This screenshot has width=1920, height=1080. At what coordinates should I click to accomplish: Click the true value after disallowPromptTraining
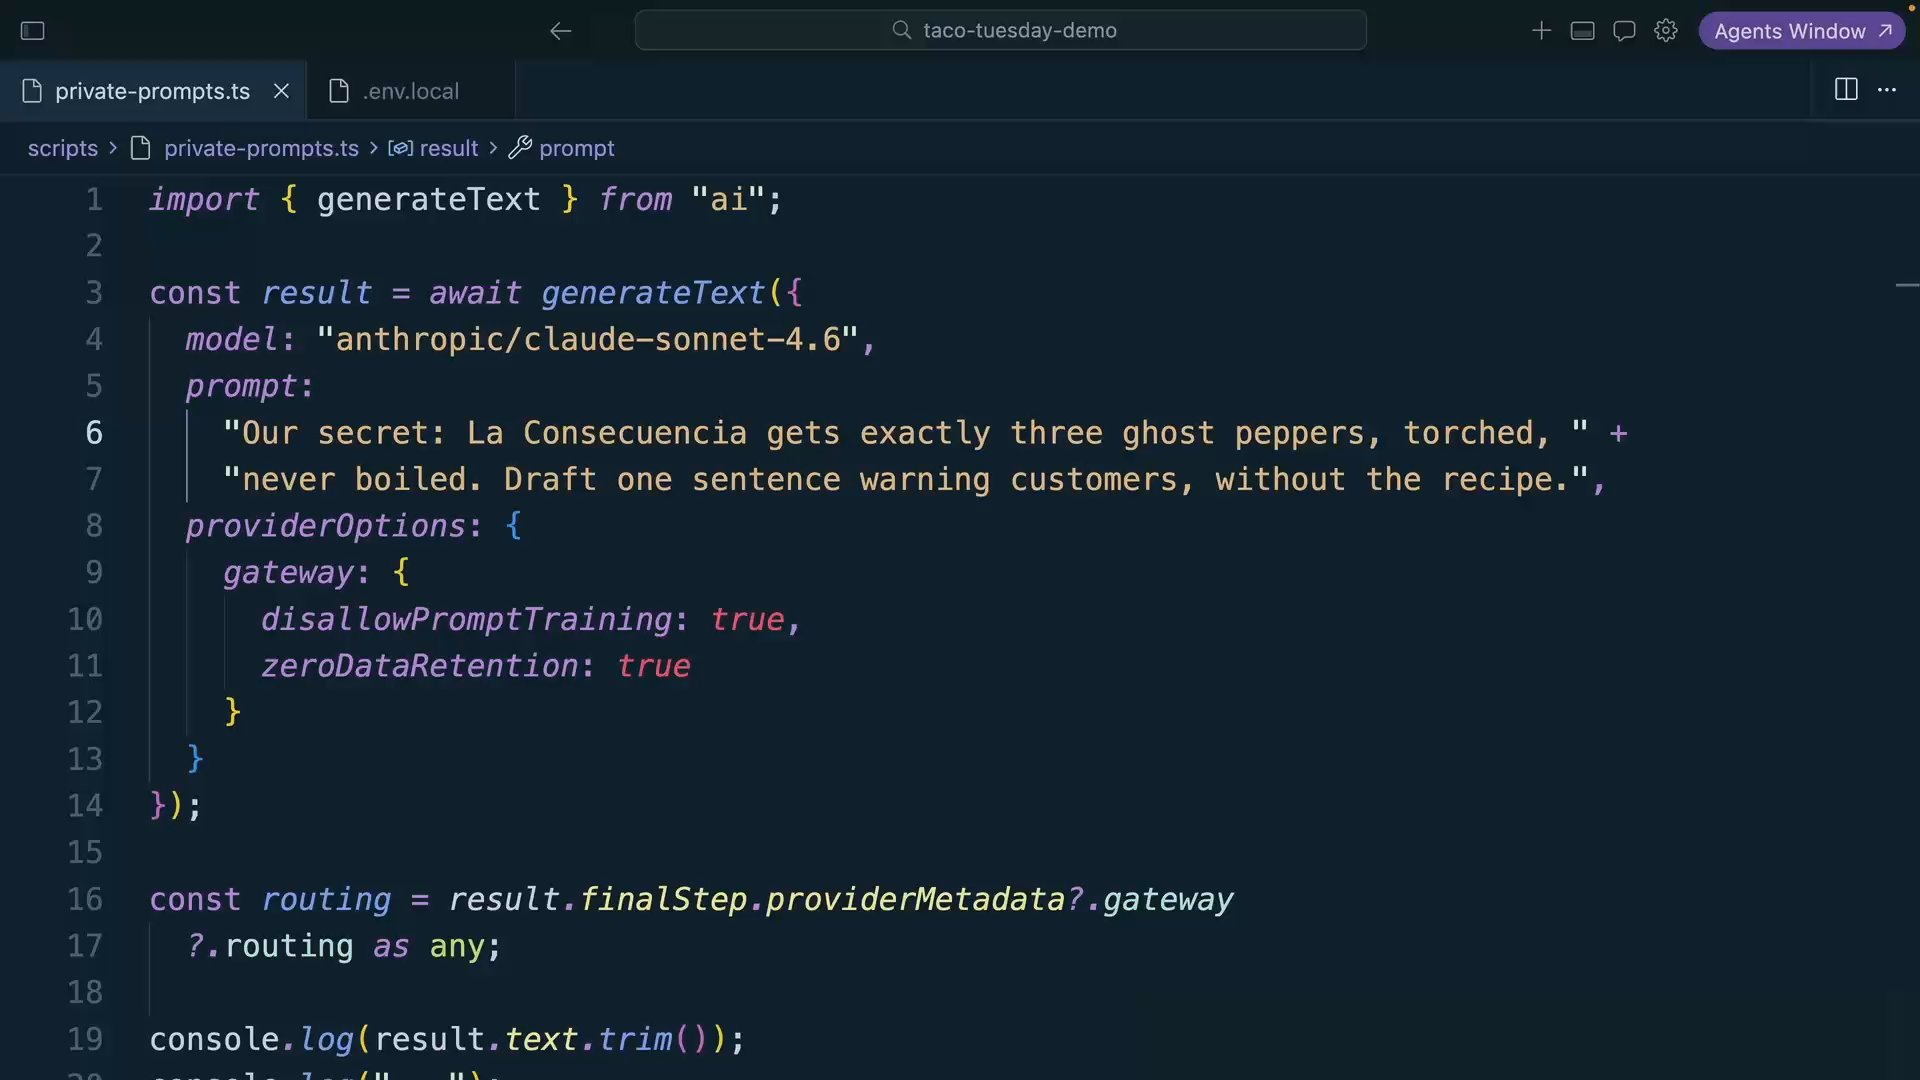[747, 620]
